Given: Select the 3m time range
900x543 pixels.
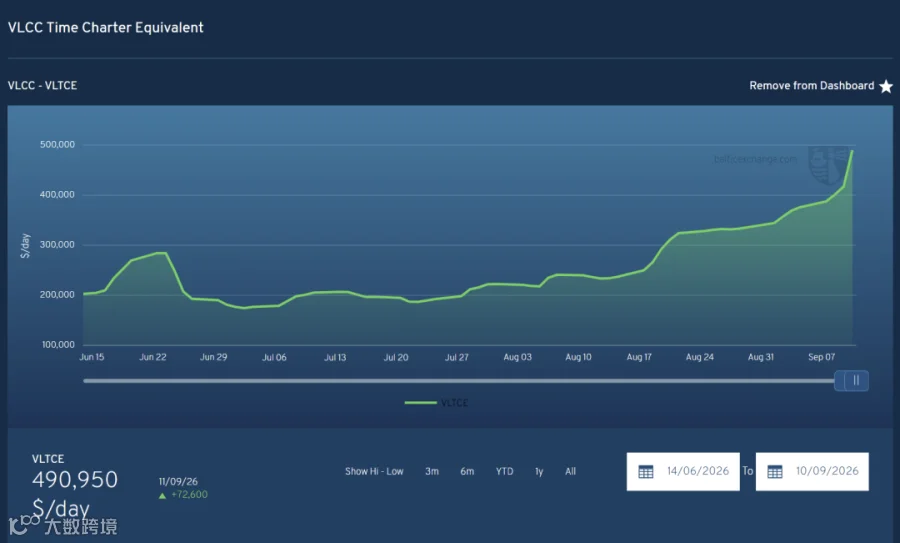Looking at the screenshot, I should tap(432, 471).
